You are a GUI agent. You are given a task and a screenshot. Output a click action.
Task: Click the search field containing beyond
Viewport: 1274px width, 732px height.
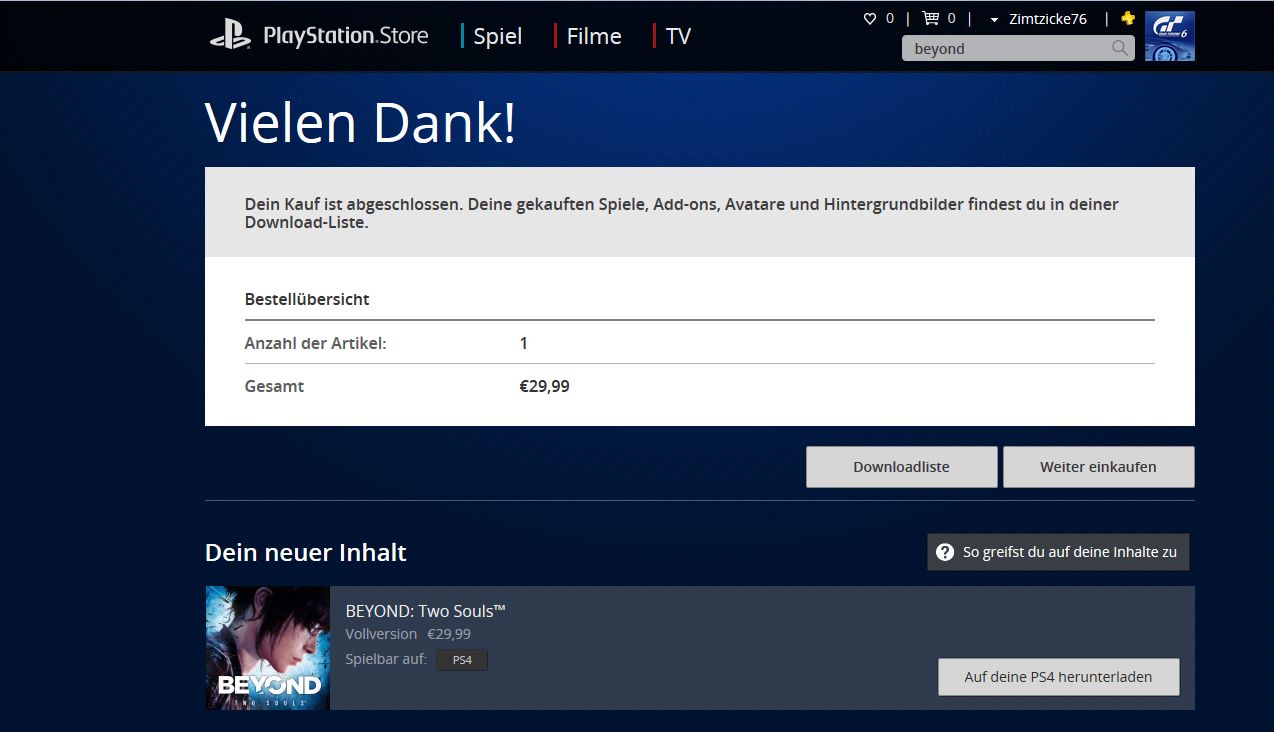[x=1018, y=48]
